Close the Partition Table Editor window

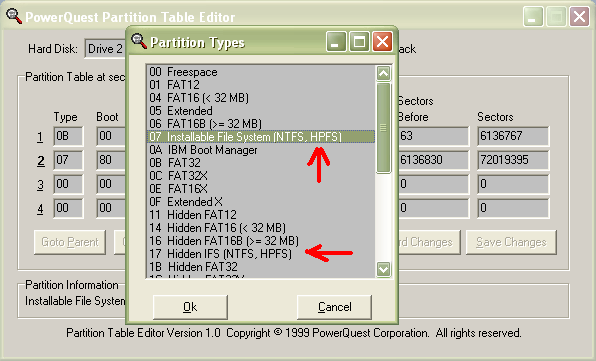(x=579, y=17)
